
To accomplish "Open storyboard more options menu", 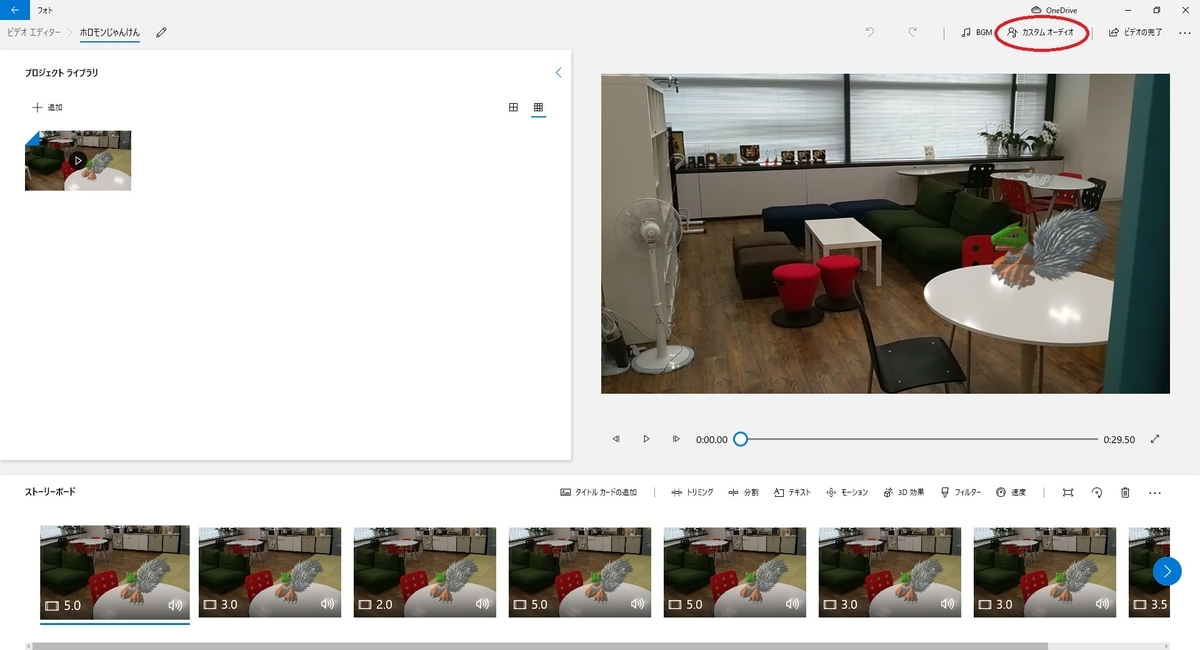I will coord(1155,493).
